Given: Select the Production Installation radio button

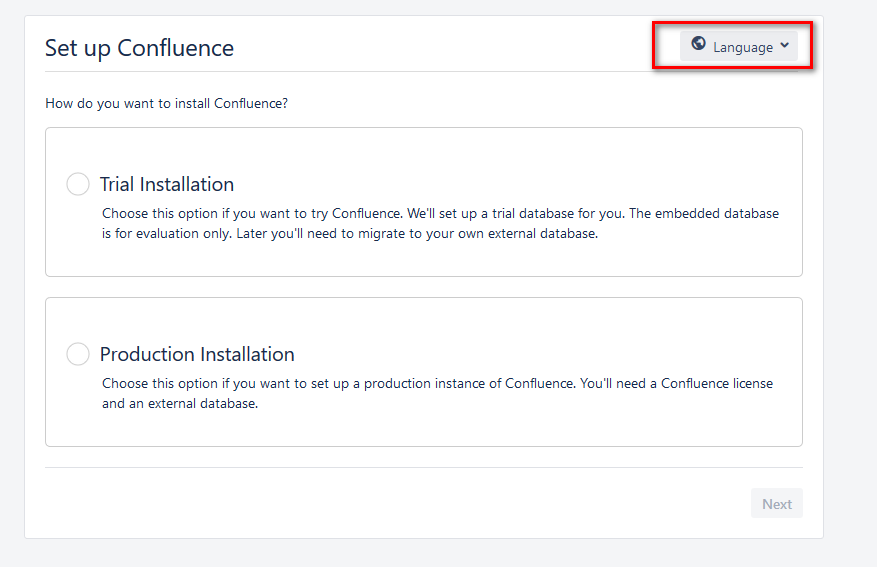Looking at the screenshot, I should click(x=78, y=354).
